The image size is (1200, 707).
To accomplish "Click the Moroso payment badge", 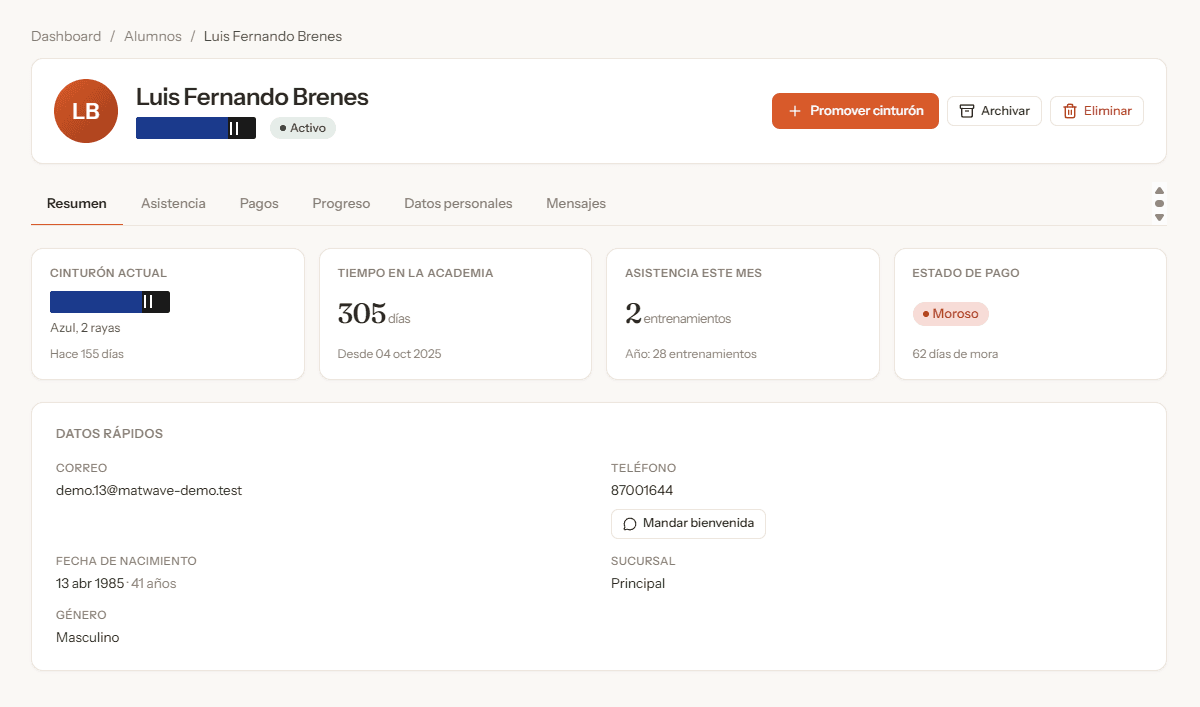I will click(x=951, y=314).
